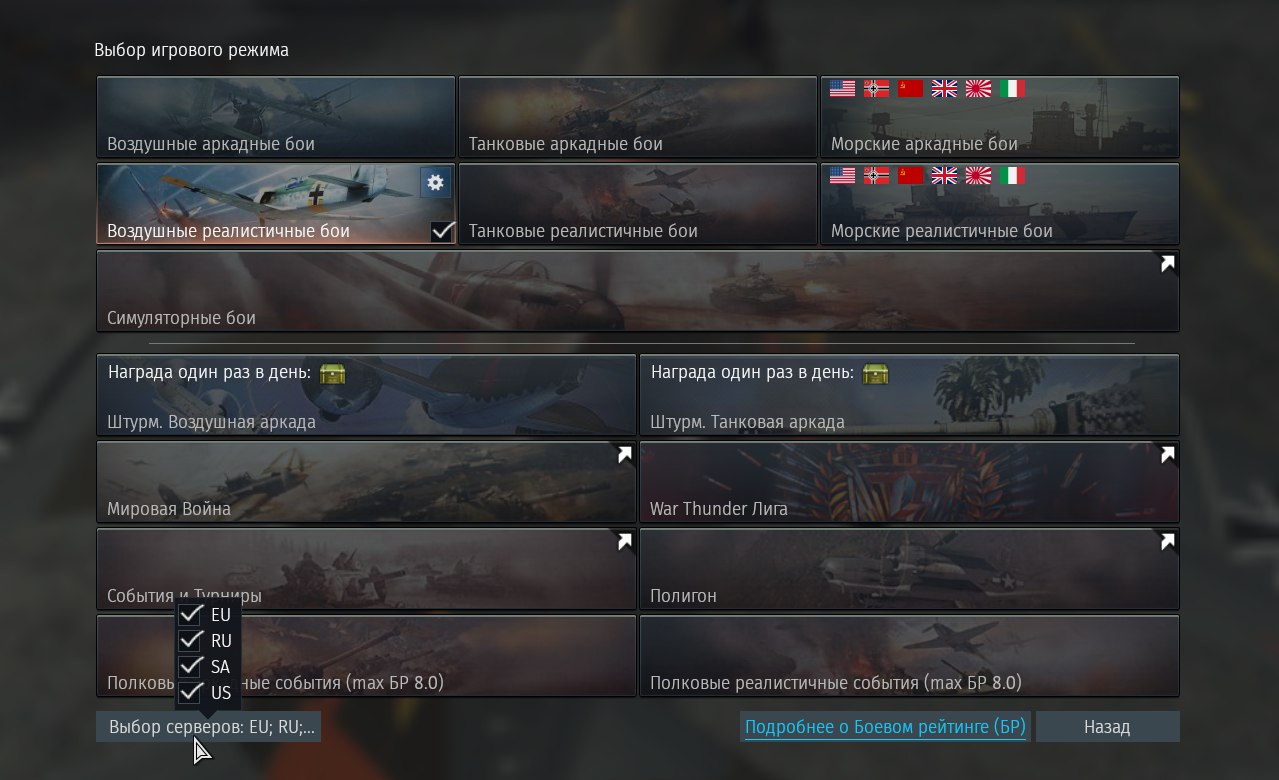Image resolution: width=1279 pixels, height=780 pixels.
Task: Choose Полковые реалистичные события tile
Action: (909, 656)
